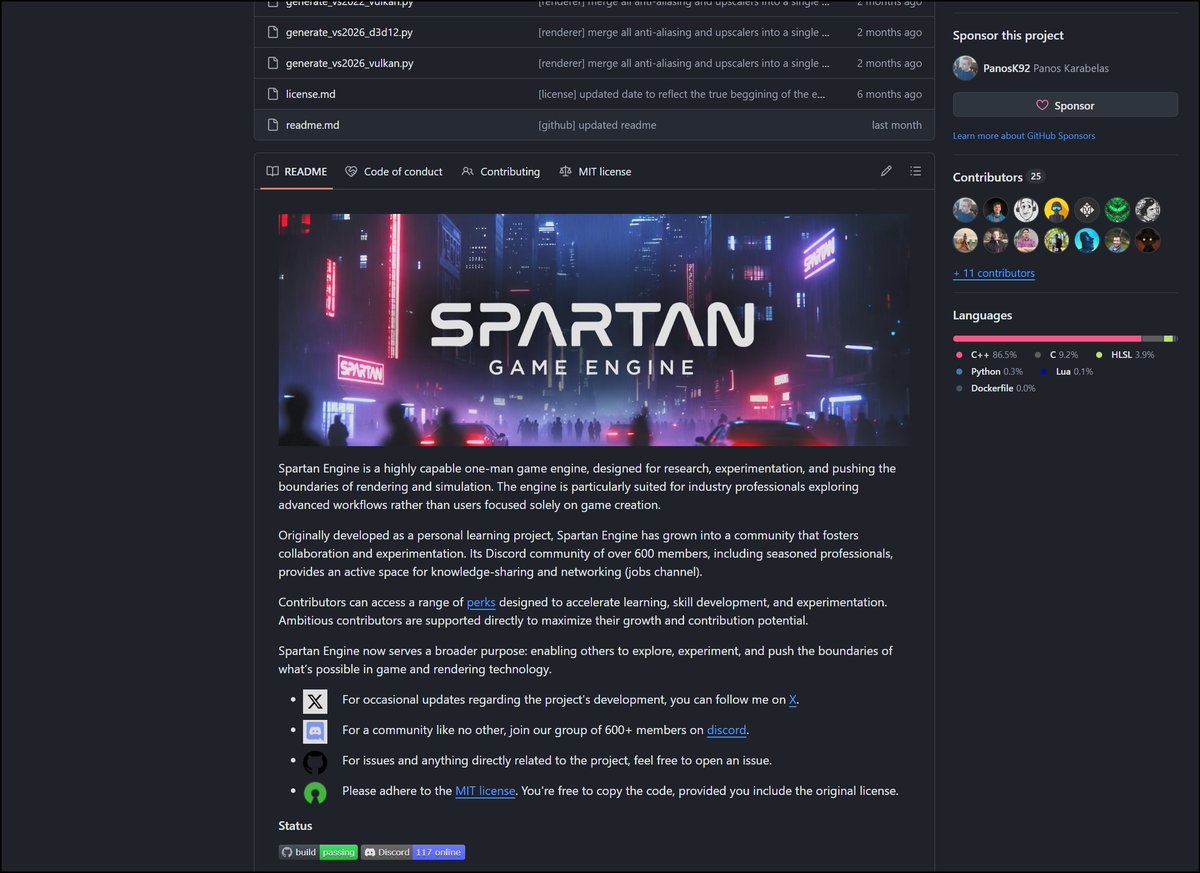Open the + 11 contributors link

(994, 273)
